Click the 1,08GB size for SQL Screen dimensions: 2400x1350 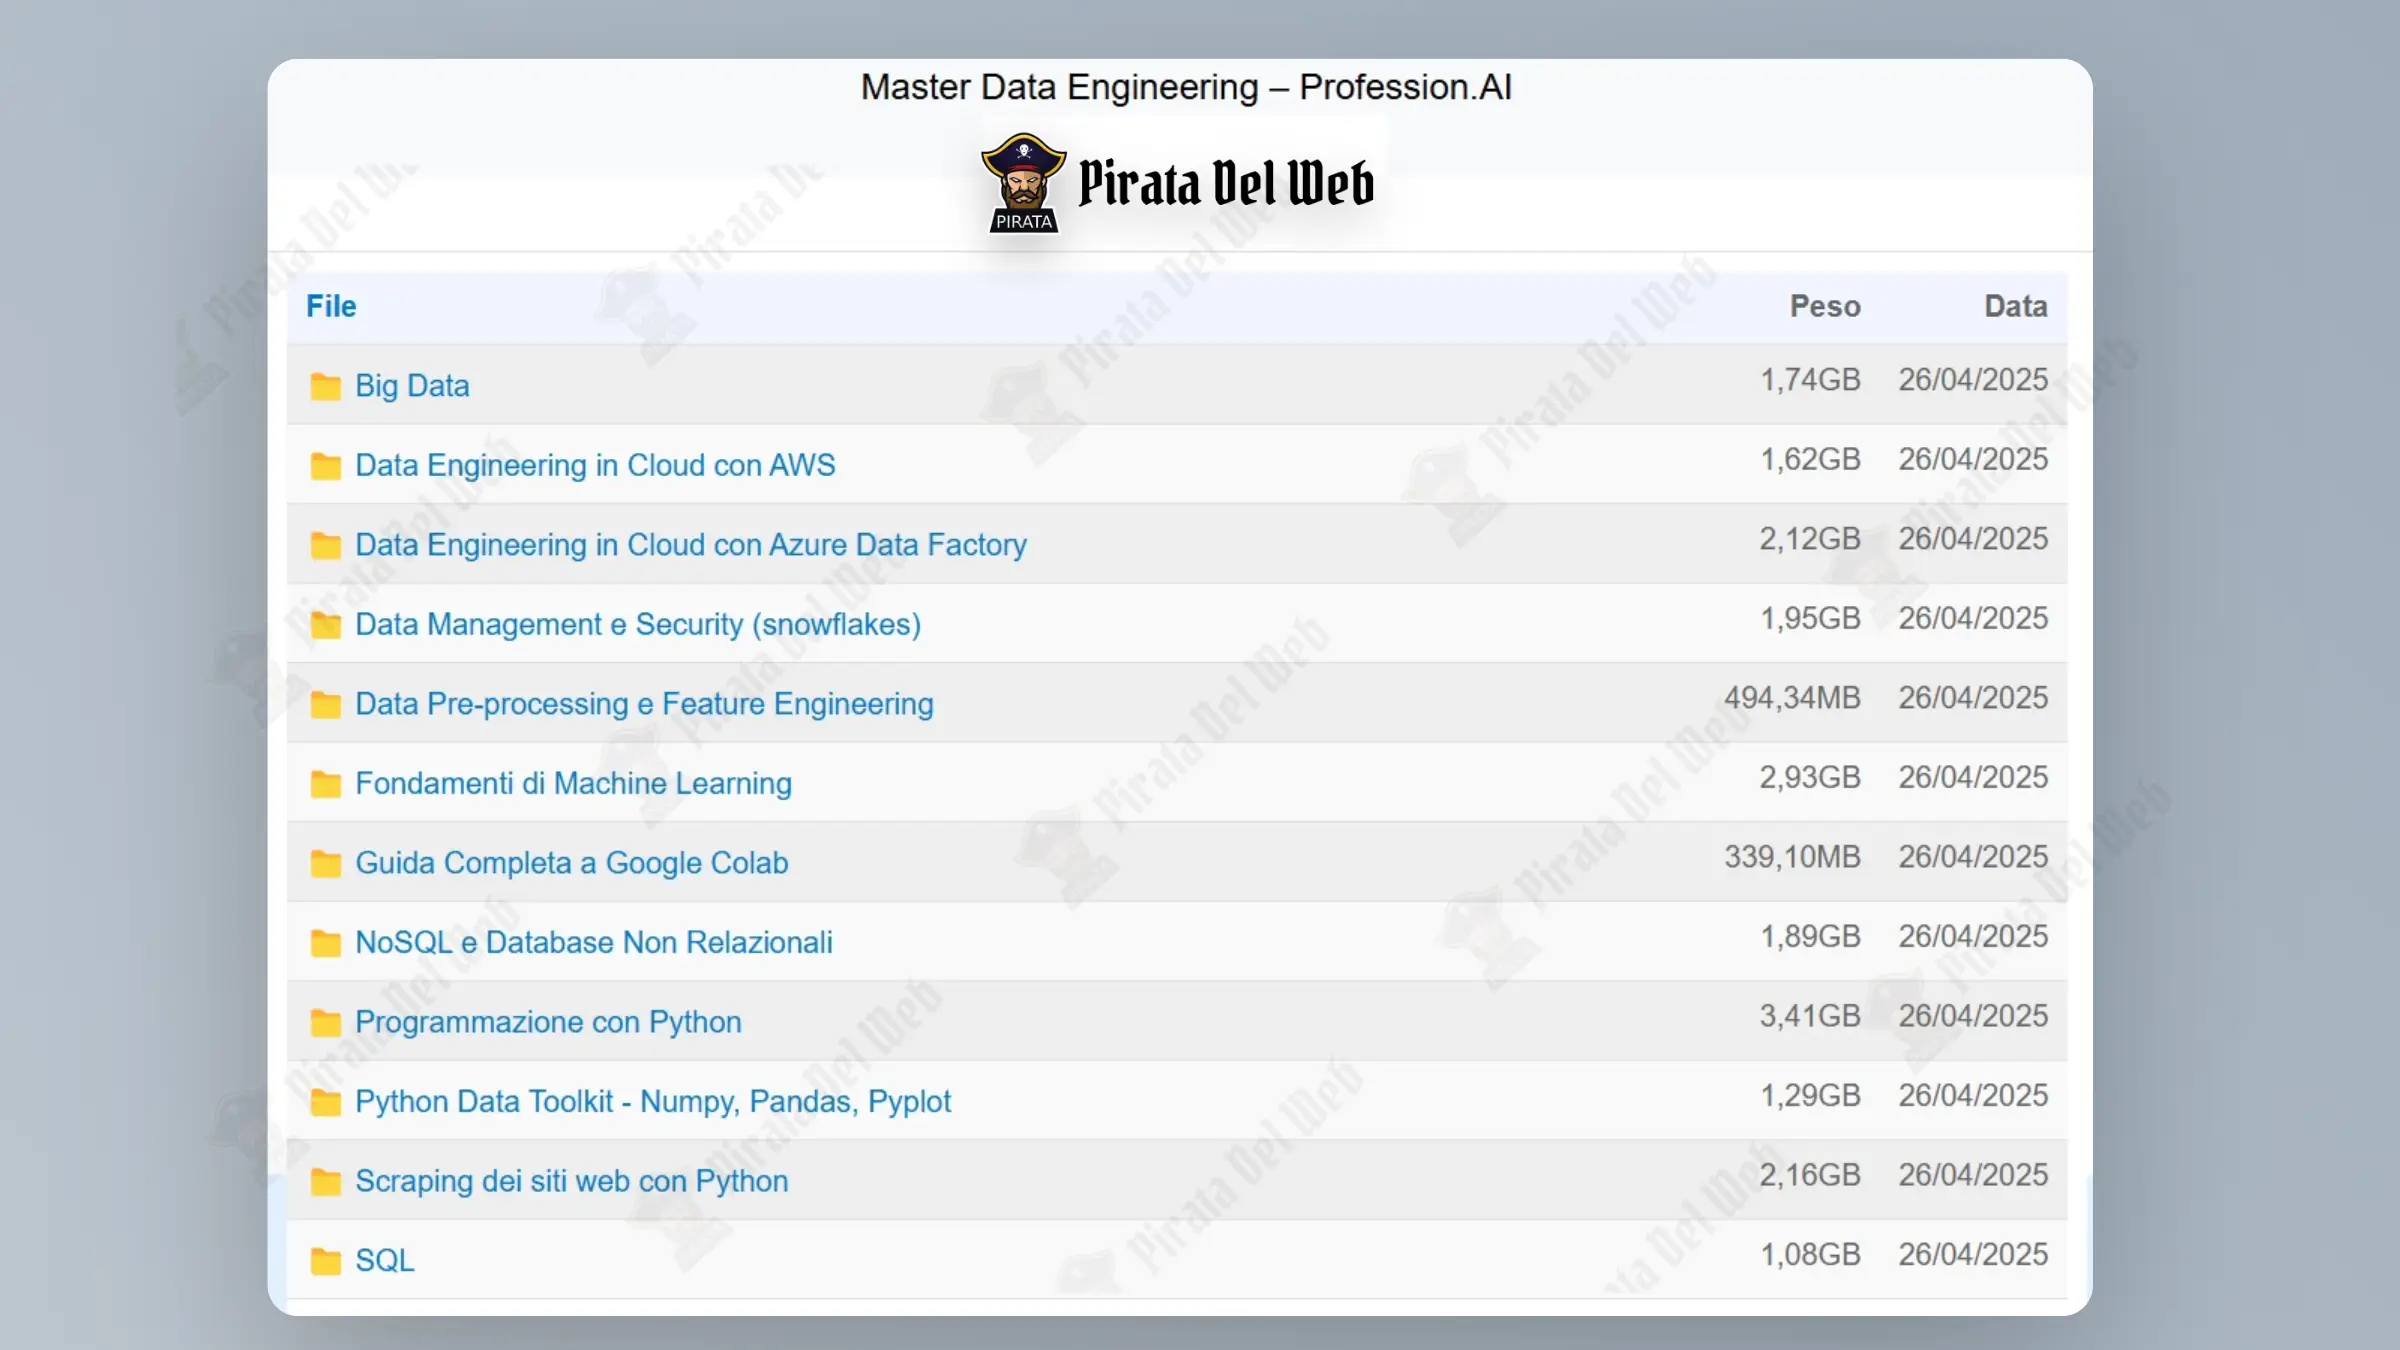(x=1810, y=1254)
